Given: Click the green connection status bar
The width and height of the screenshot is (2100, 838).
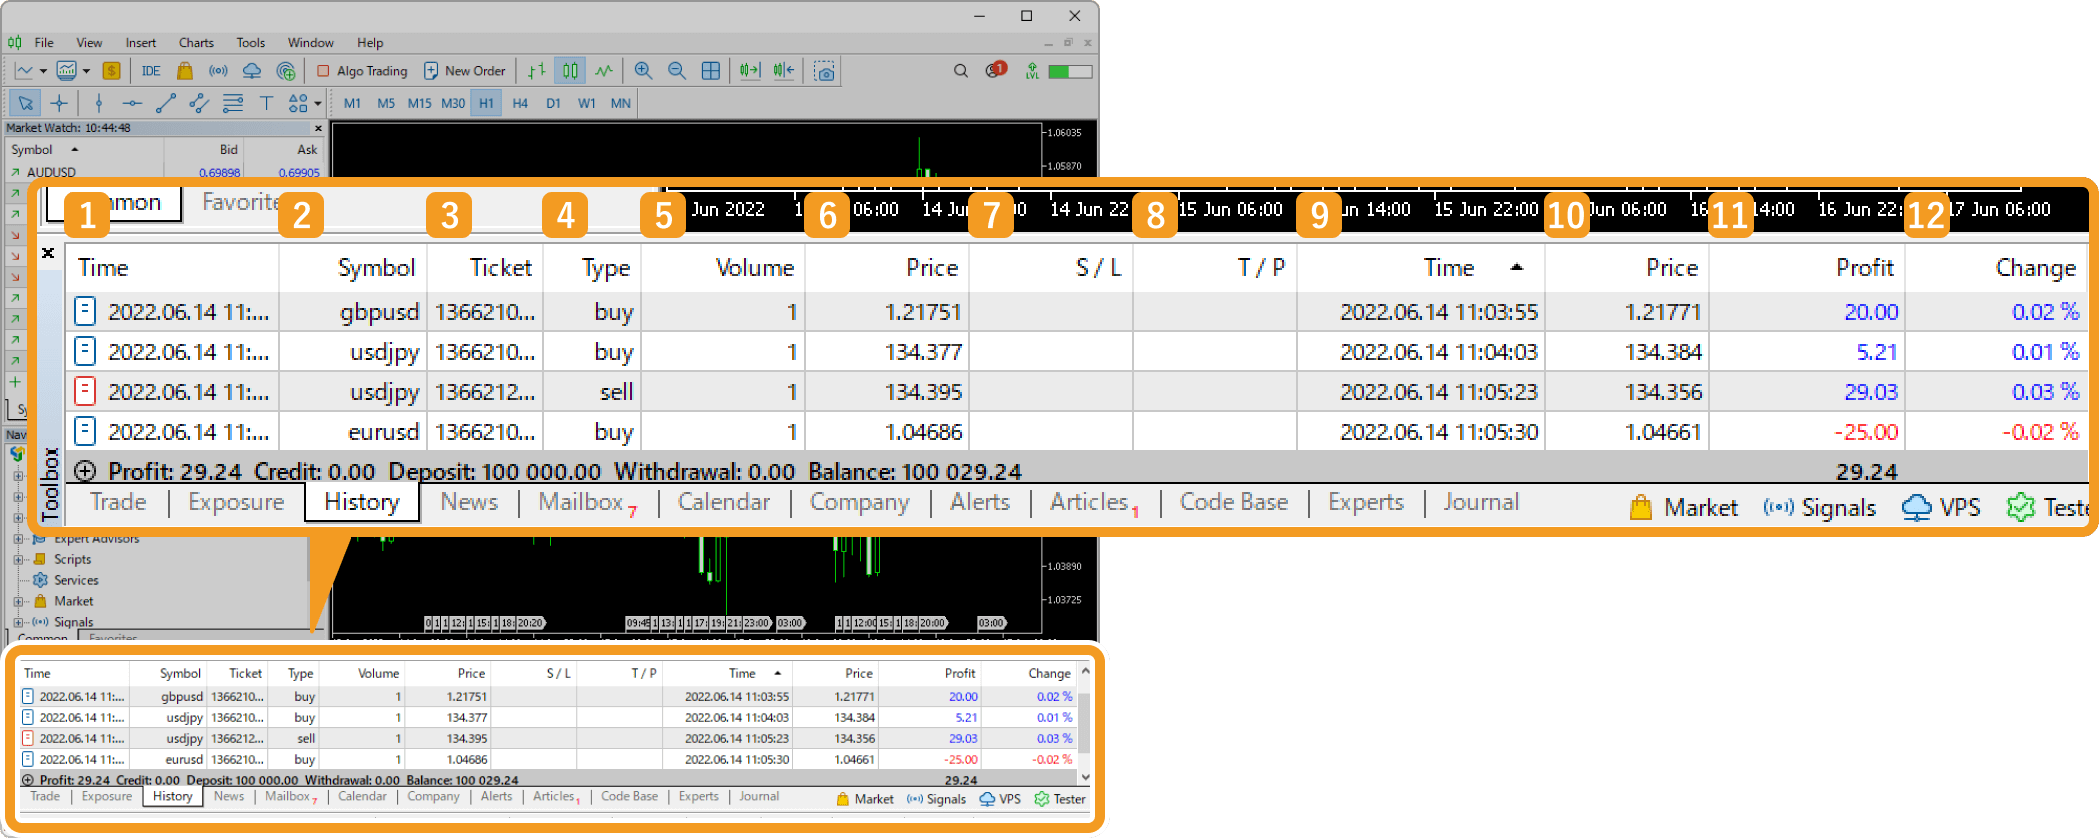Looking at the screenshot, I should (x=1070, y=71).
